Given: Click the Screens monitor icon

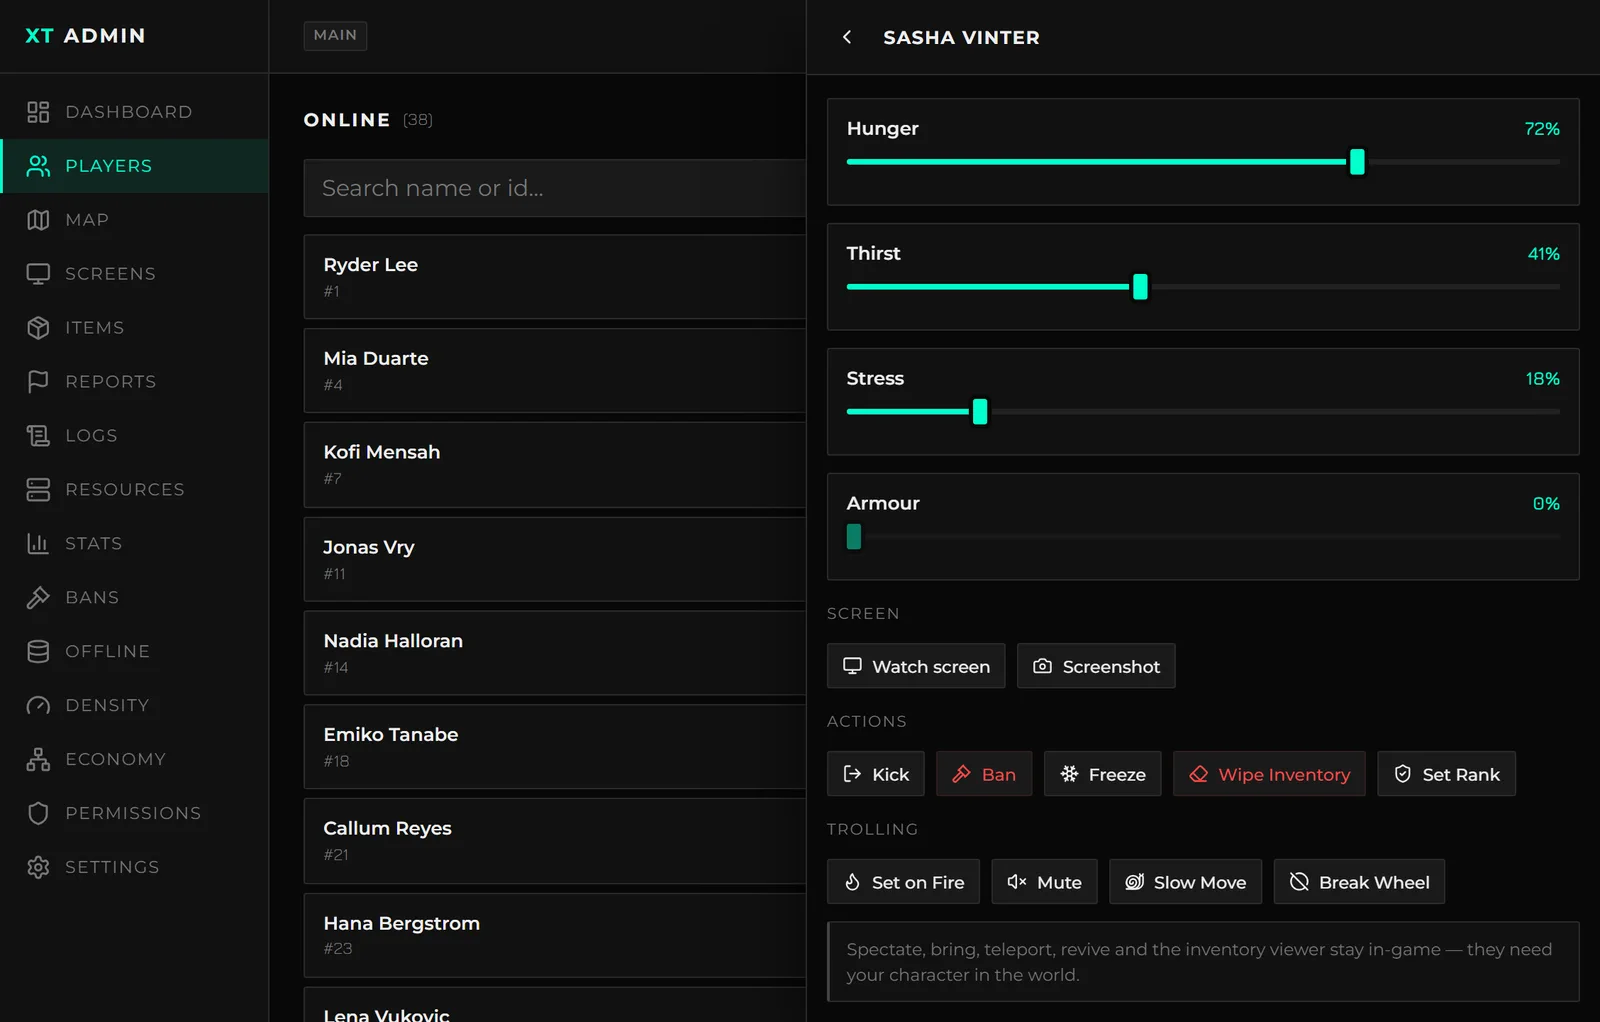Looking at the screenshot, I should coord(38,274).
